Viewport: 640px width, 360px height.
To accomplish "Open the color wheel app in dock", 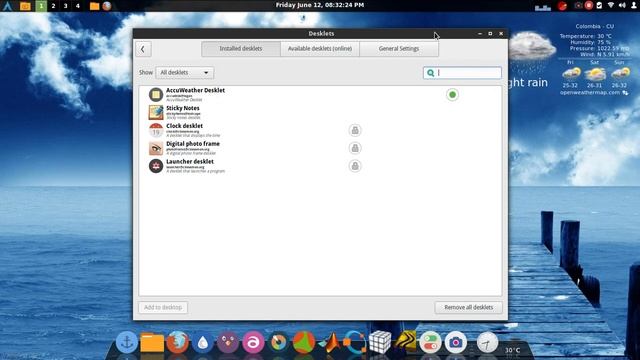I will coord(278,342).
